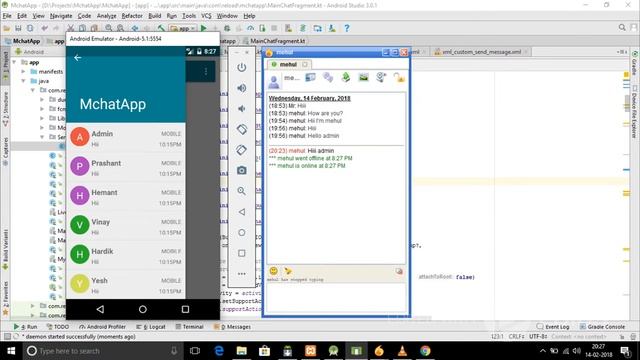Viewport: 640px width, 360px height.
Task: Click the Save All floppy disk icon
Action: coord(18,28)
